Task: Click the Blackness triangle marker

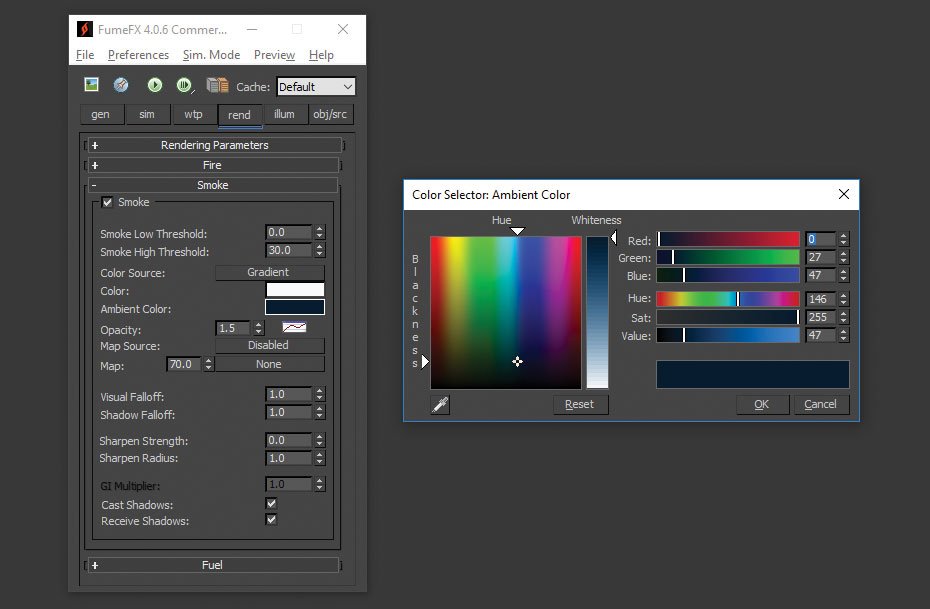Action: click(425, 362)
